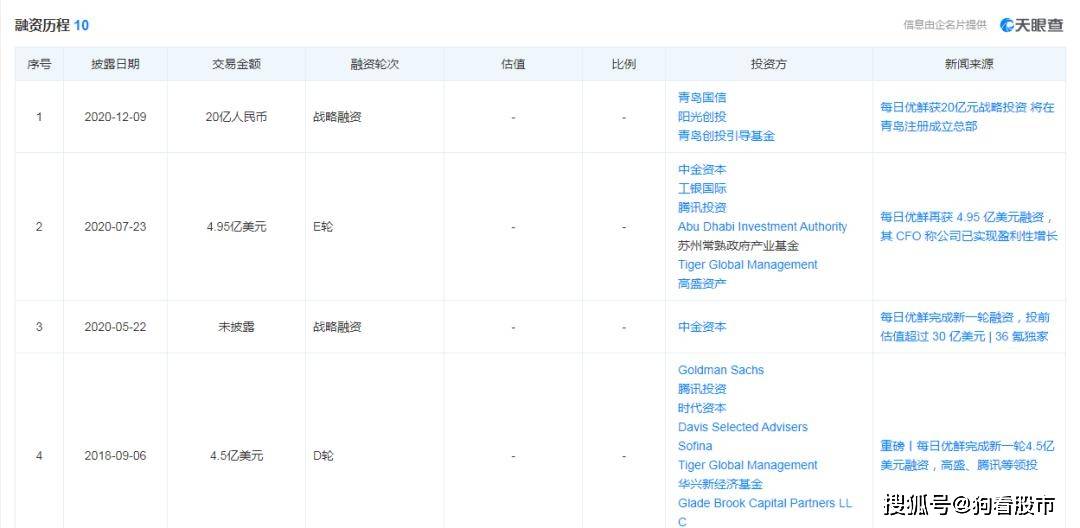Open the 青岛创投引导基金 investor link
The width and height of the screenshot is (1080, 528).
pos(726,136)
